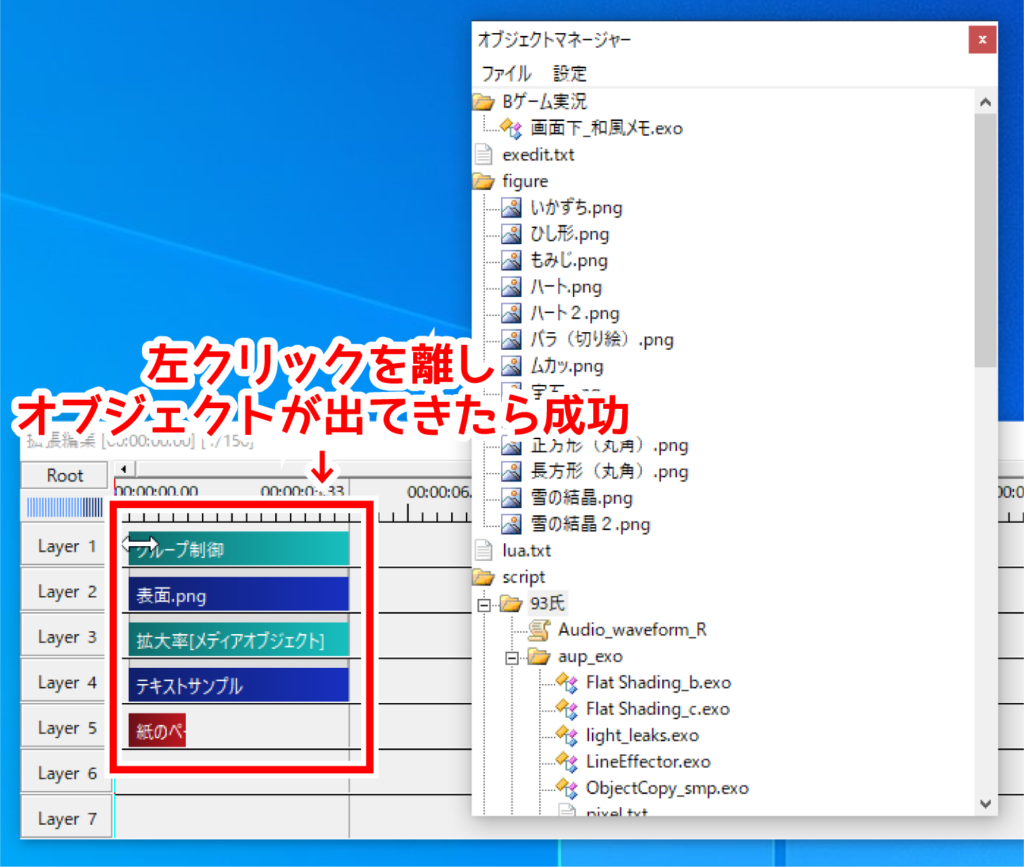The width and height of the screenshot is (1024, 867).
Task: Select the LineEffector.exo file icon
Action: coord(567,762)
